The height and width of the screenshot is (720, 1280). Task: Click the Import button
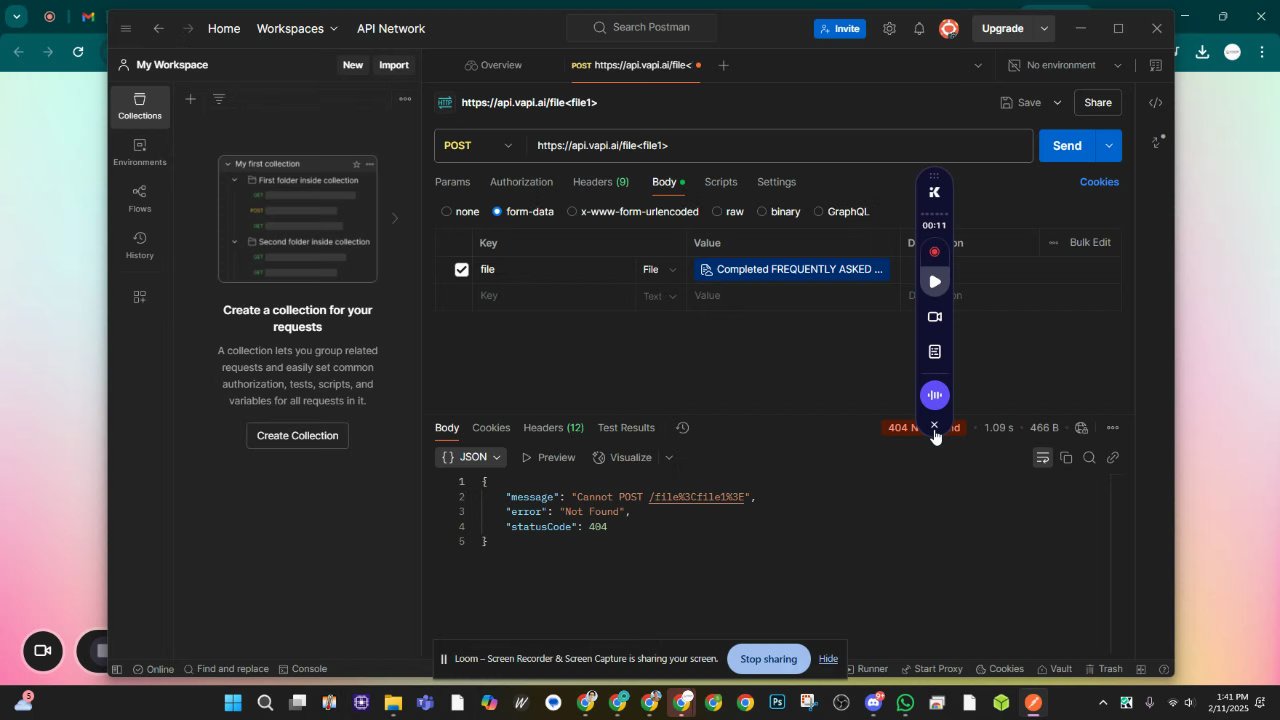(x=393, y=65)
